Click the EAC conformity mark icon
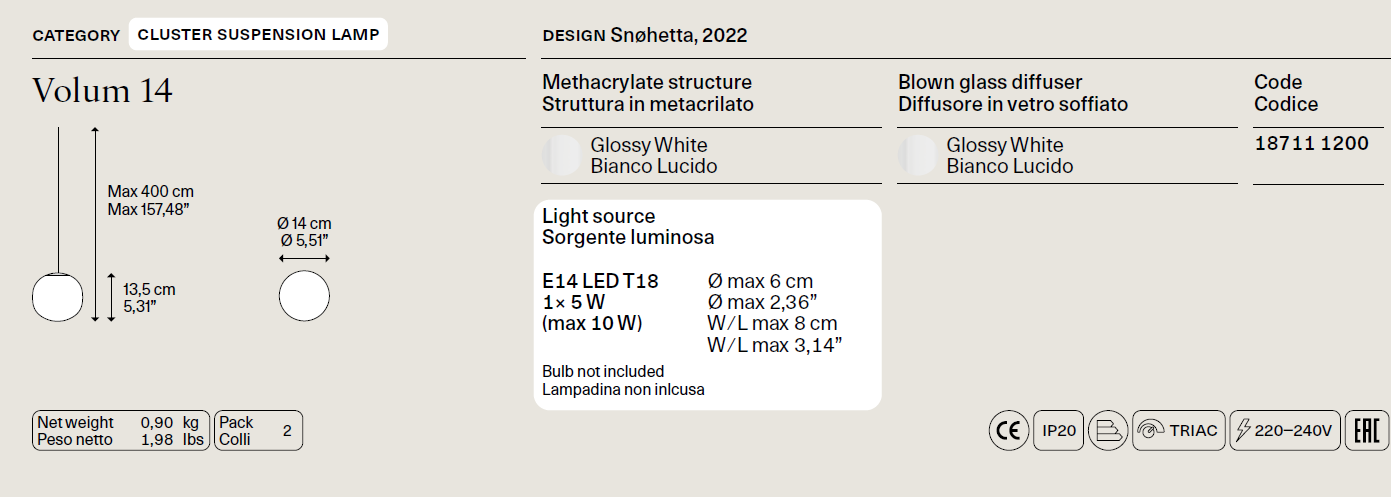 [x=1366, y=431]
